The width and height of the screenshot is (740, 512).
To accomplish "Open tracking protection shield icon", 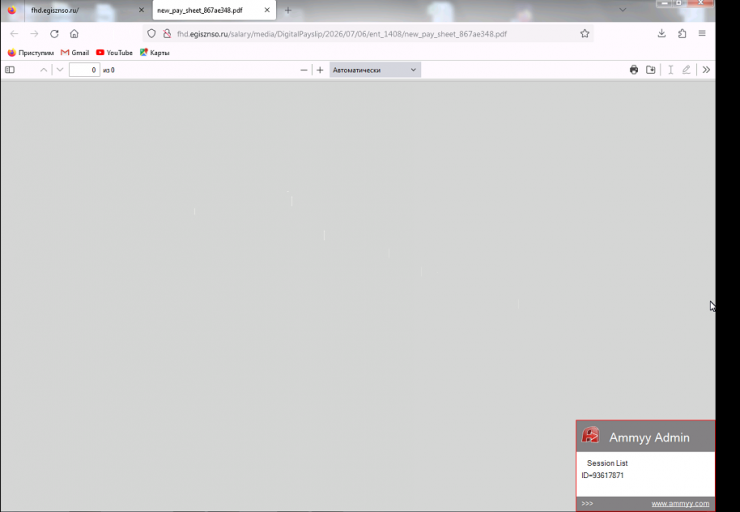I will pos(151,34).
